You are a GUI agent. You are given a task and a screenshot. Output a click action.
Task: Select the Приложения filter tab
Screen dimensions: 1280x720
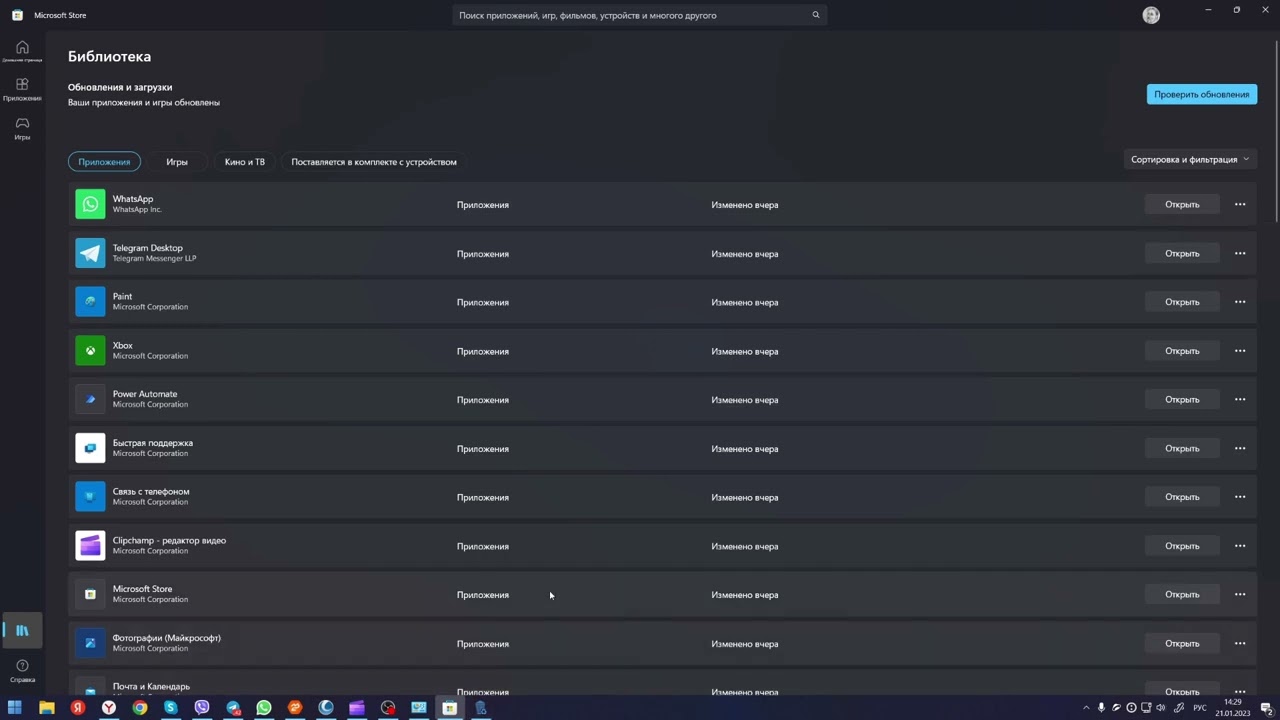point(104,161)
